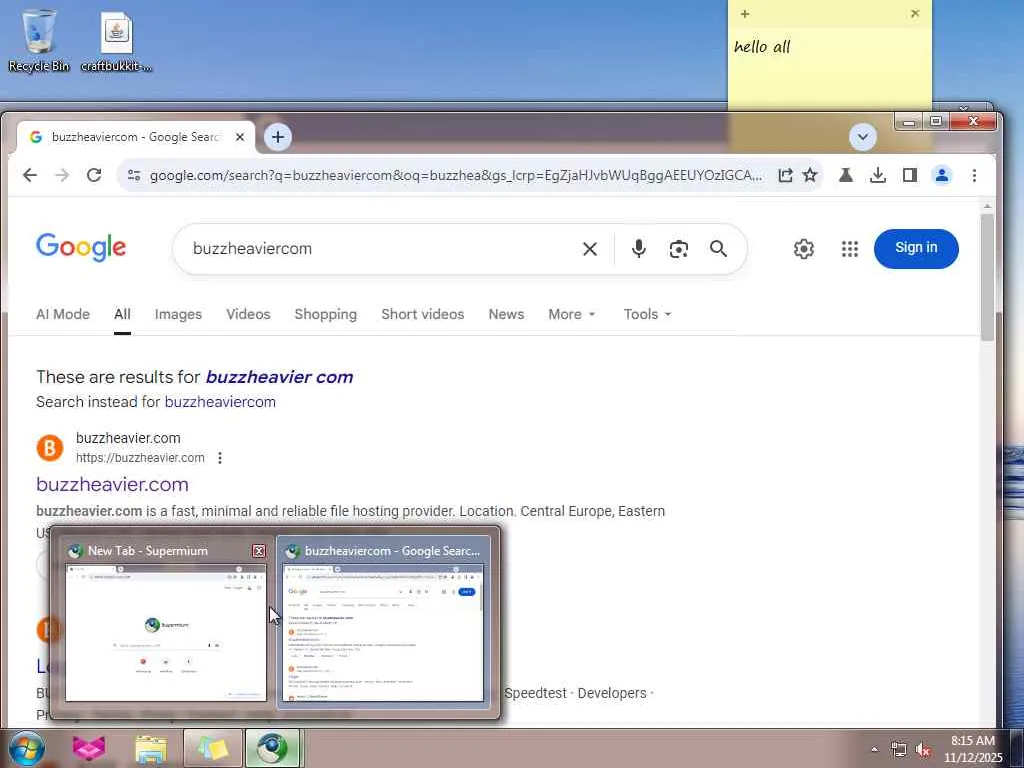Click the 'hello all' sticky note text
1024x768 pixels.
tap(762, 47)
